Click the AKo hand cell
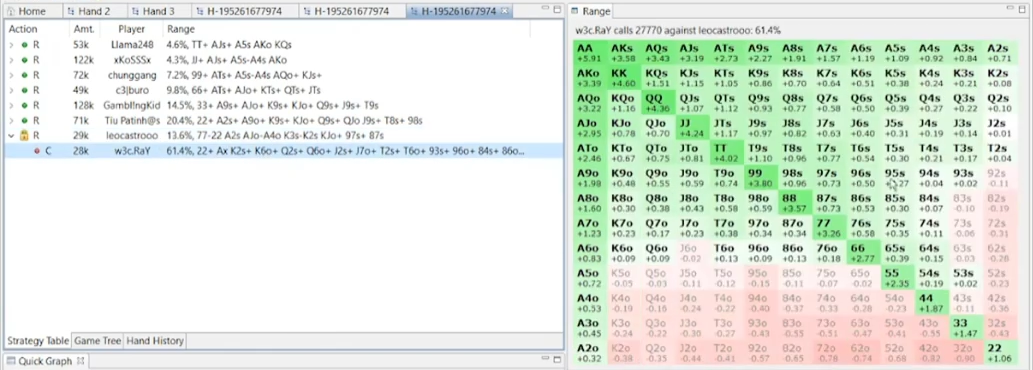Image resolution: width=1033 pixels, height=370 pixels. [x=590, y=77]
